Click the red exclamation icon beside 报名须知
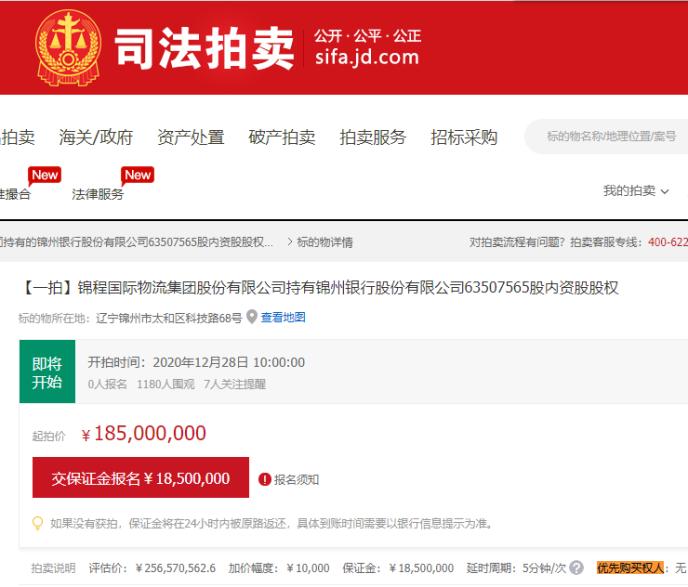688x587 pixels. coord(265,479)
